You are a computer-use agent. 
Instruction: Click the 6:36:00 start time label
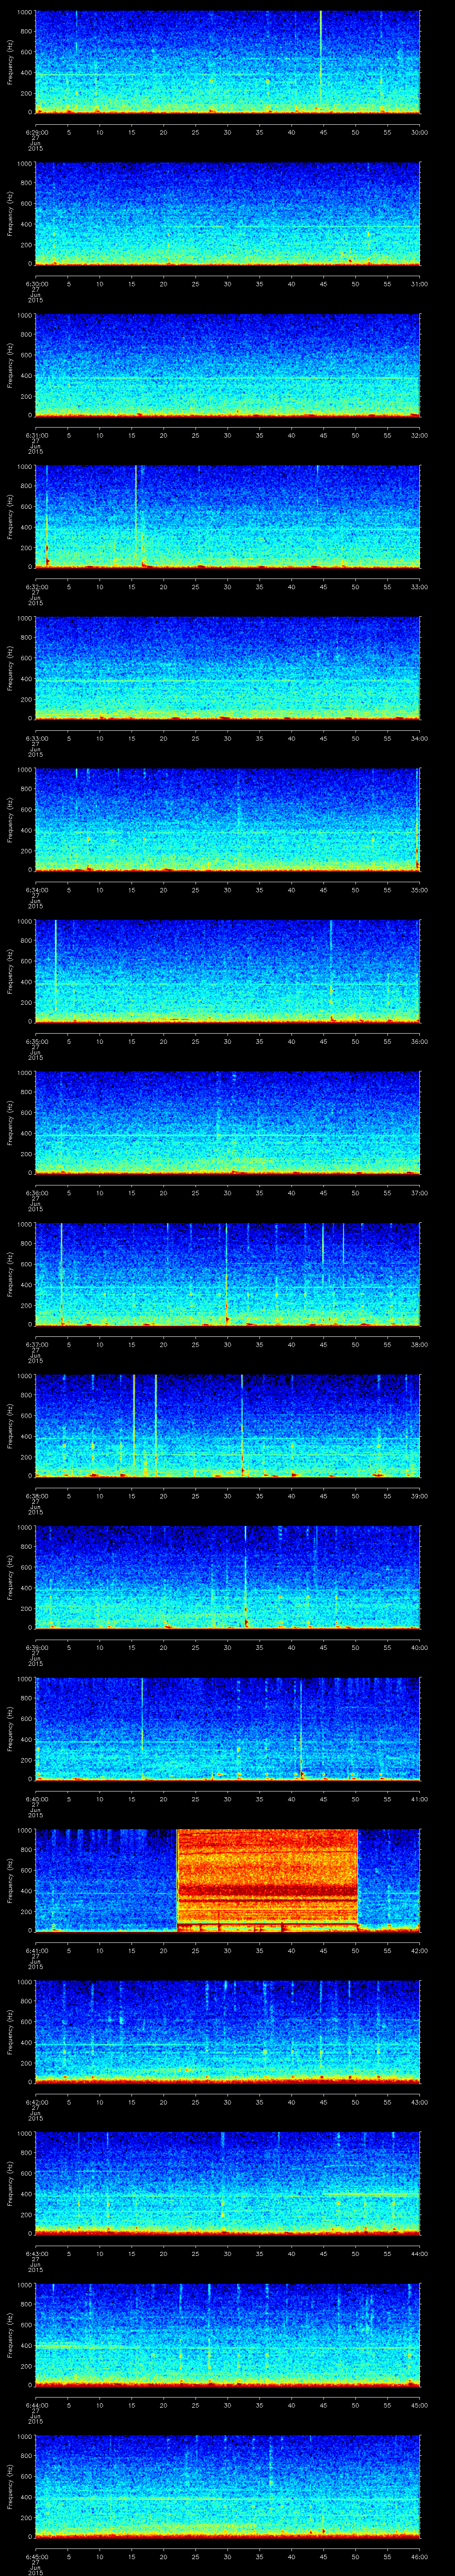[x=37, y=1193]
